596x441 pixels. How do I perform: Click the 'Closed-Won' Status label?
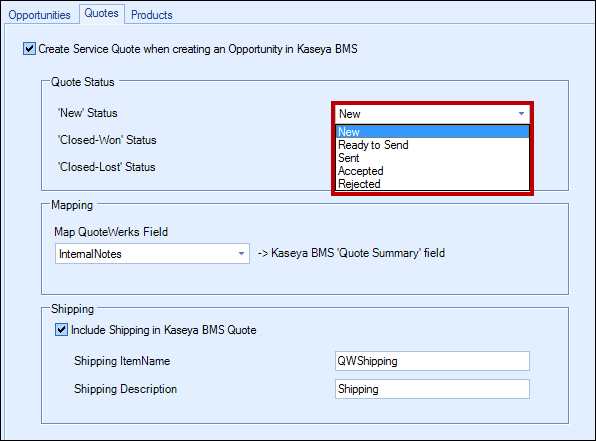coord(107,140)
